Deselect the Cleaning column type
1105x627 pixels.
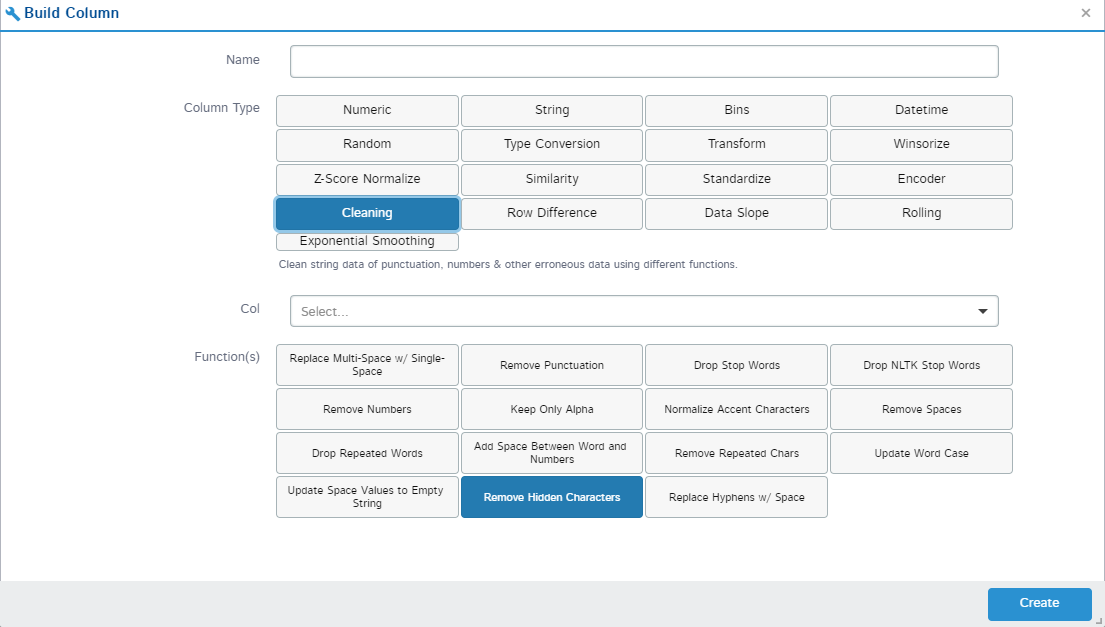coord(367,213)
